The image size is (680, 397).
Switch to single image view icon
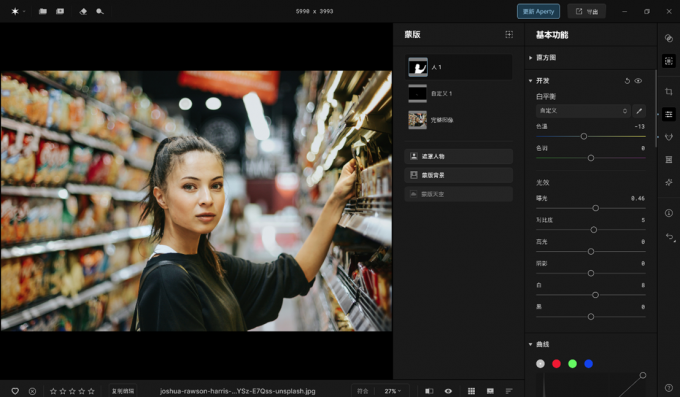(490, 391)
